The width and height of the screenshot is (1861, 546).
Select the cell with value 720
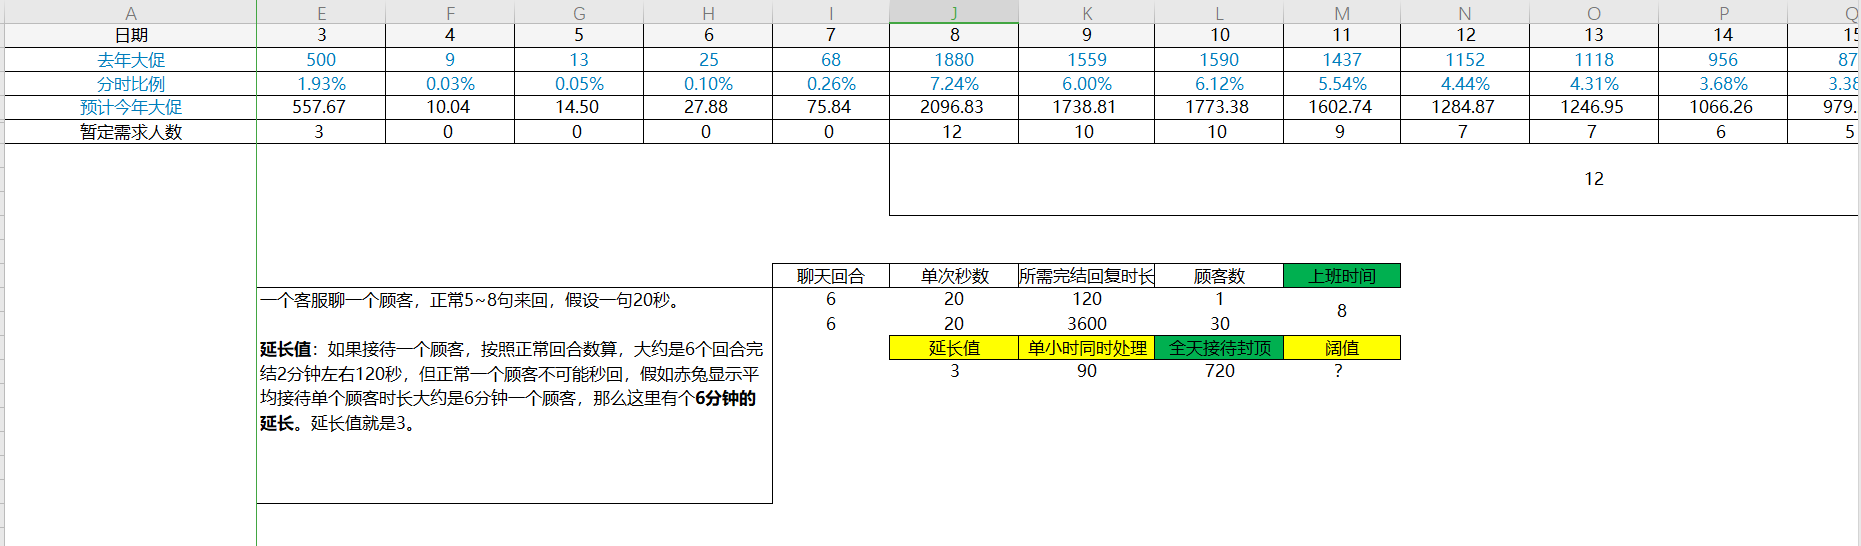pyautogui.click(x=1219, y=371)
